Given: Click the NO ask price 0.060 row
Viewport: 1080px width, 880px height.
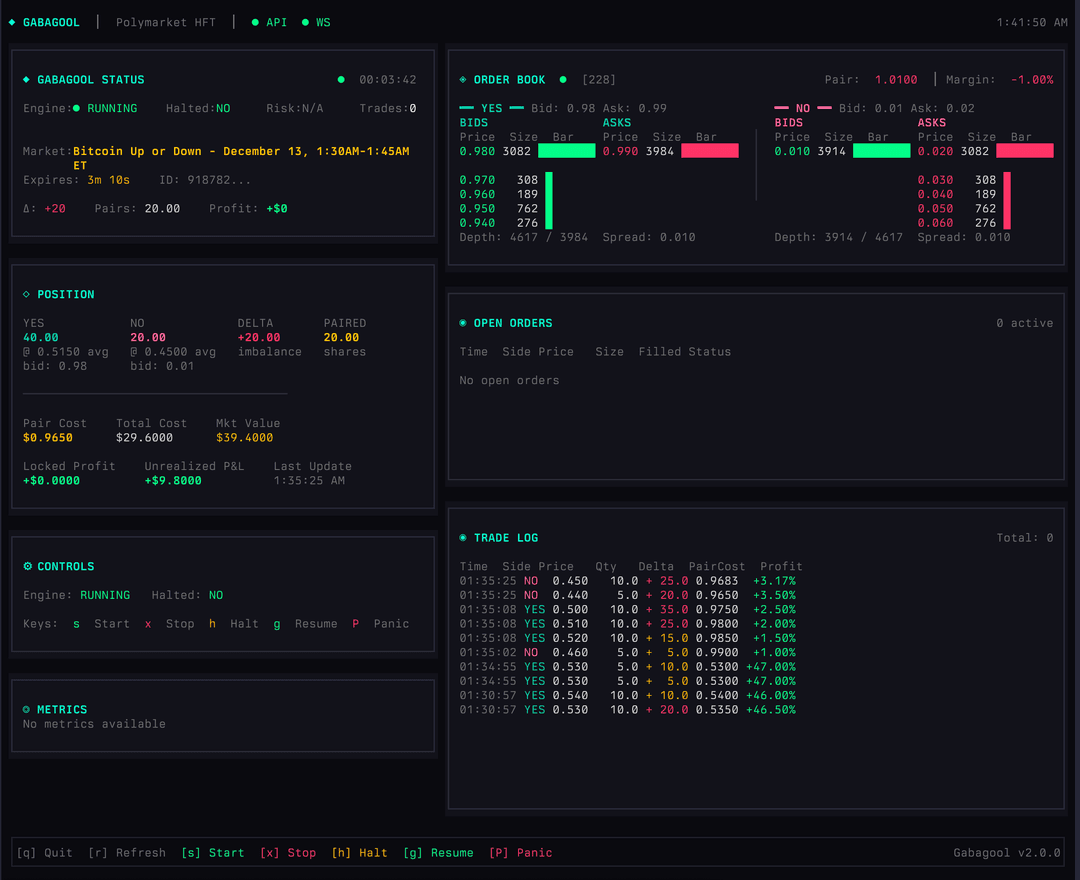Looking at the screenshot, I should point(964,223).
